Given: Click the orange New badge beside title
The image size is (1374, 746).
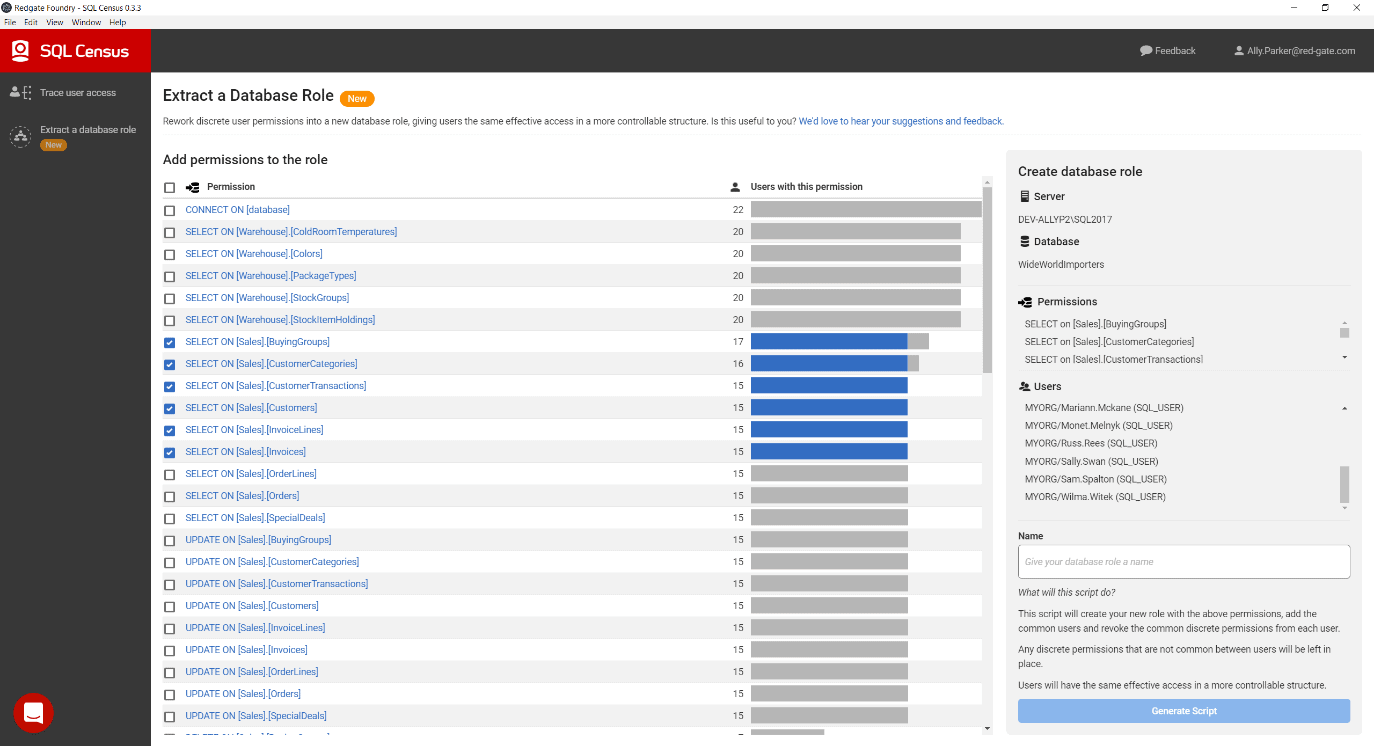Looking at the screenshot, I should (357, 98).
